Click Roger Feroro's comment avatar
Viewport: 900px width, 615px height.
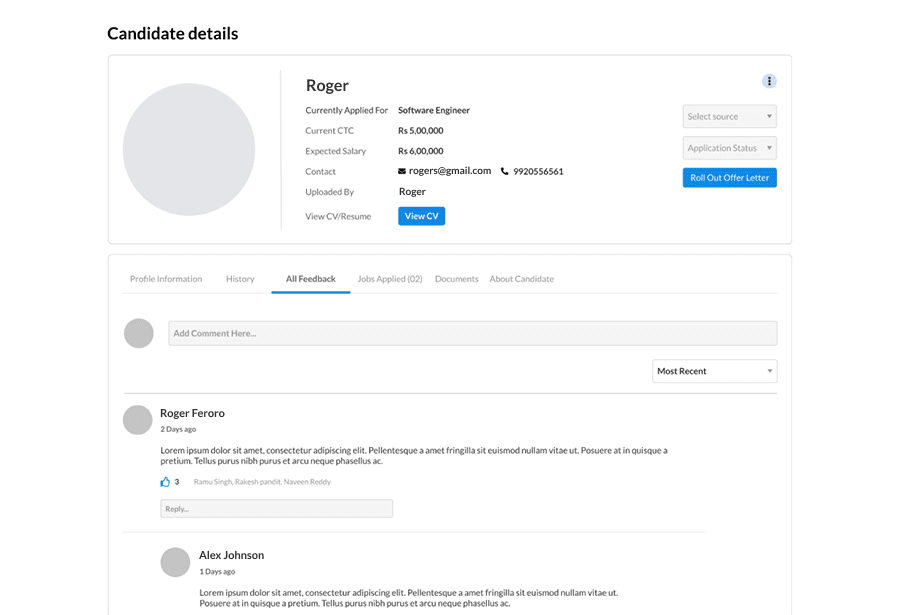pos(137,420)
